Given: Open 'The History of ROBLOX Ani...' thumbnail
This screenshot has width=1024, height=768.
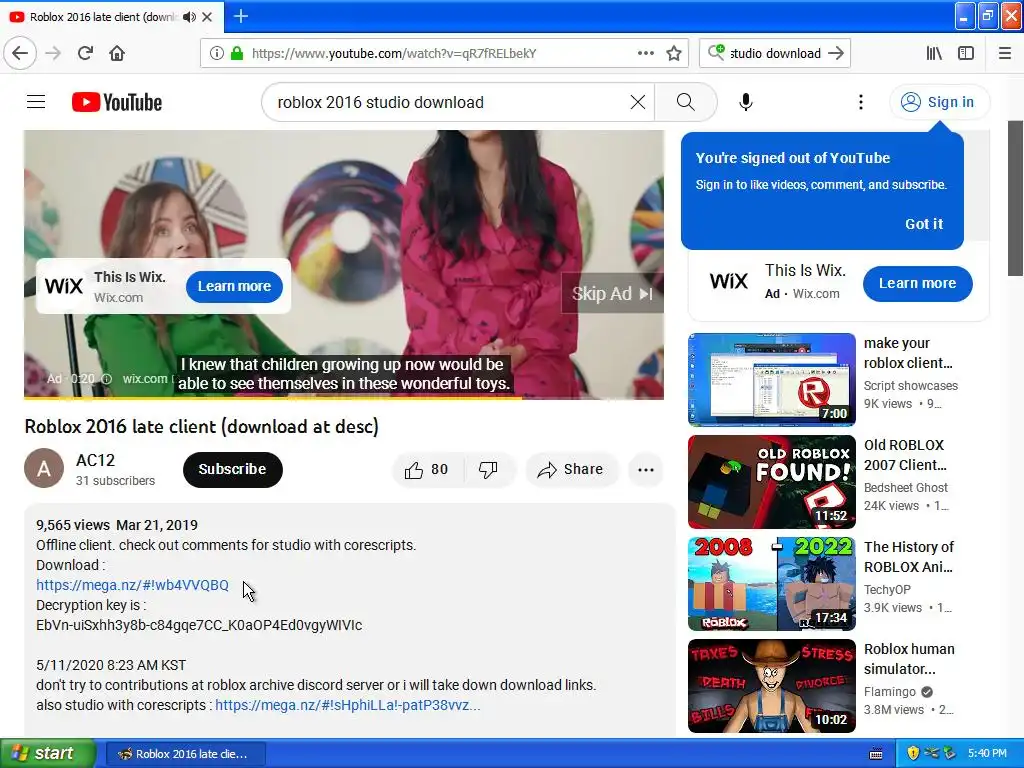Looking at the screenshot, I should click(771, 584).
